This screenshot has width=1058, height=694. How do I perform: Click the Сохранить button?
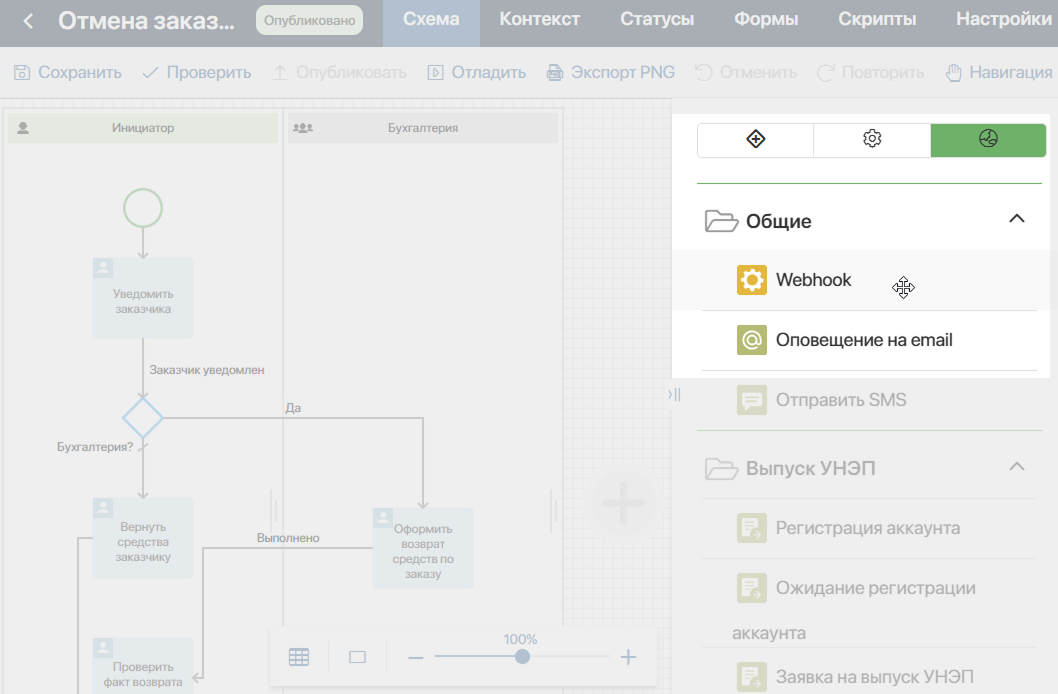point(68,73)
